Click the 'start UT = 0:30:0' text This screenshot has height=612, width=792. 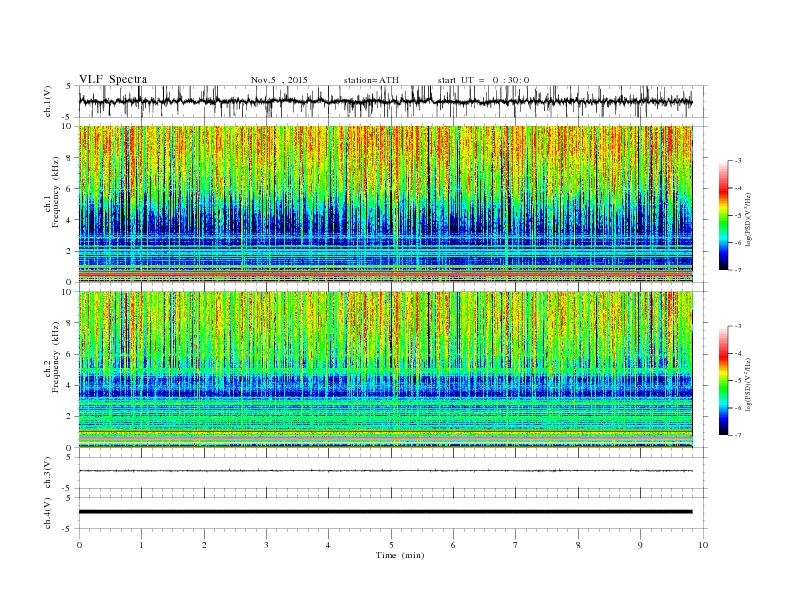483,80
